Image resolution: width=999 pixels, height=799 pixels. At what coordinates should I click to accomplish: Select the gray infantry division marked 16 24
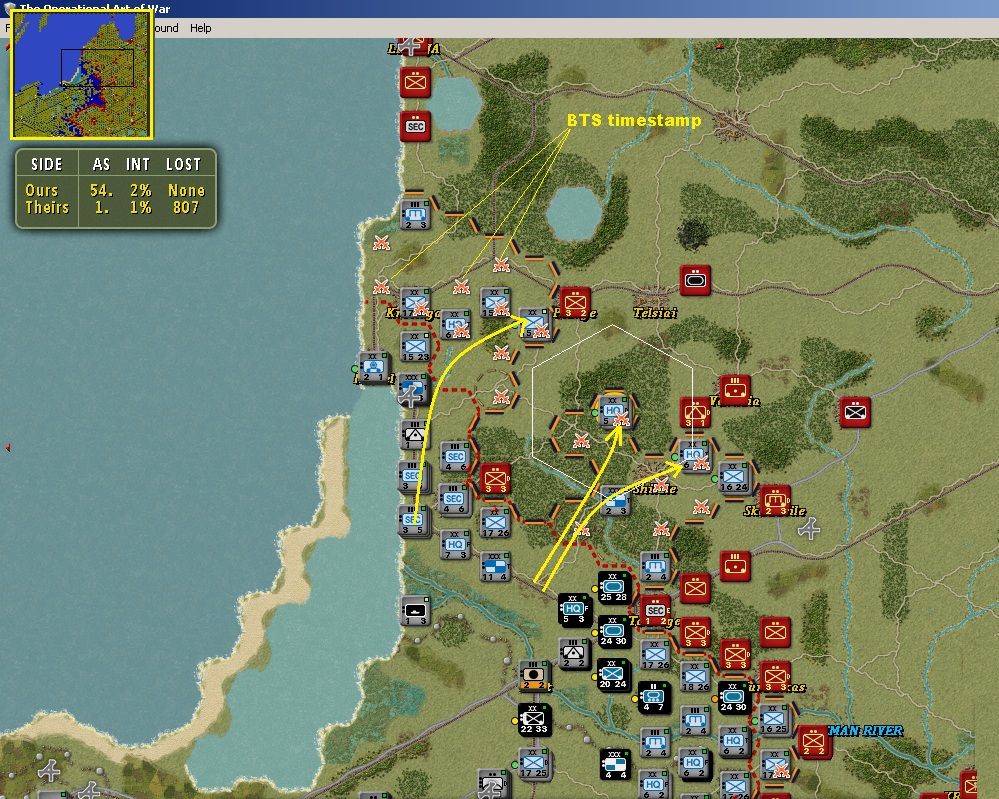(x=734, y=478)
